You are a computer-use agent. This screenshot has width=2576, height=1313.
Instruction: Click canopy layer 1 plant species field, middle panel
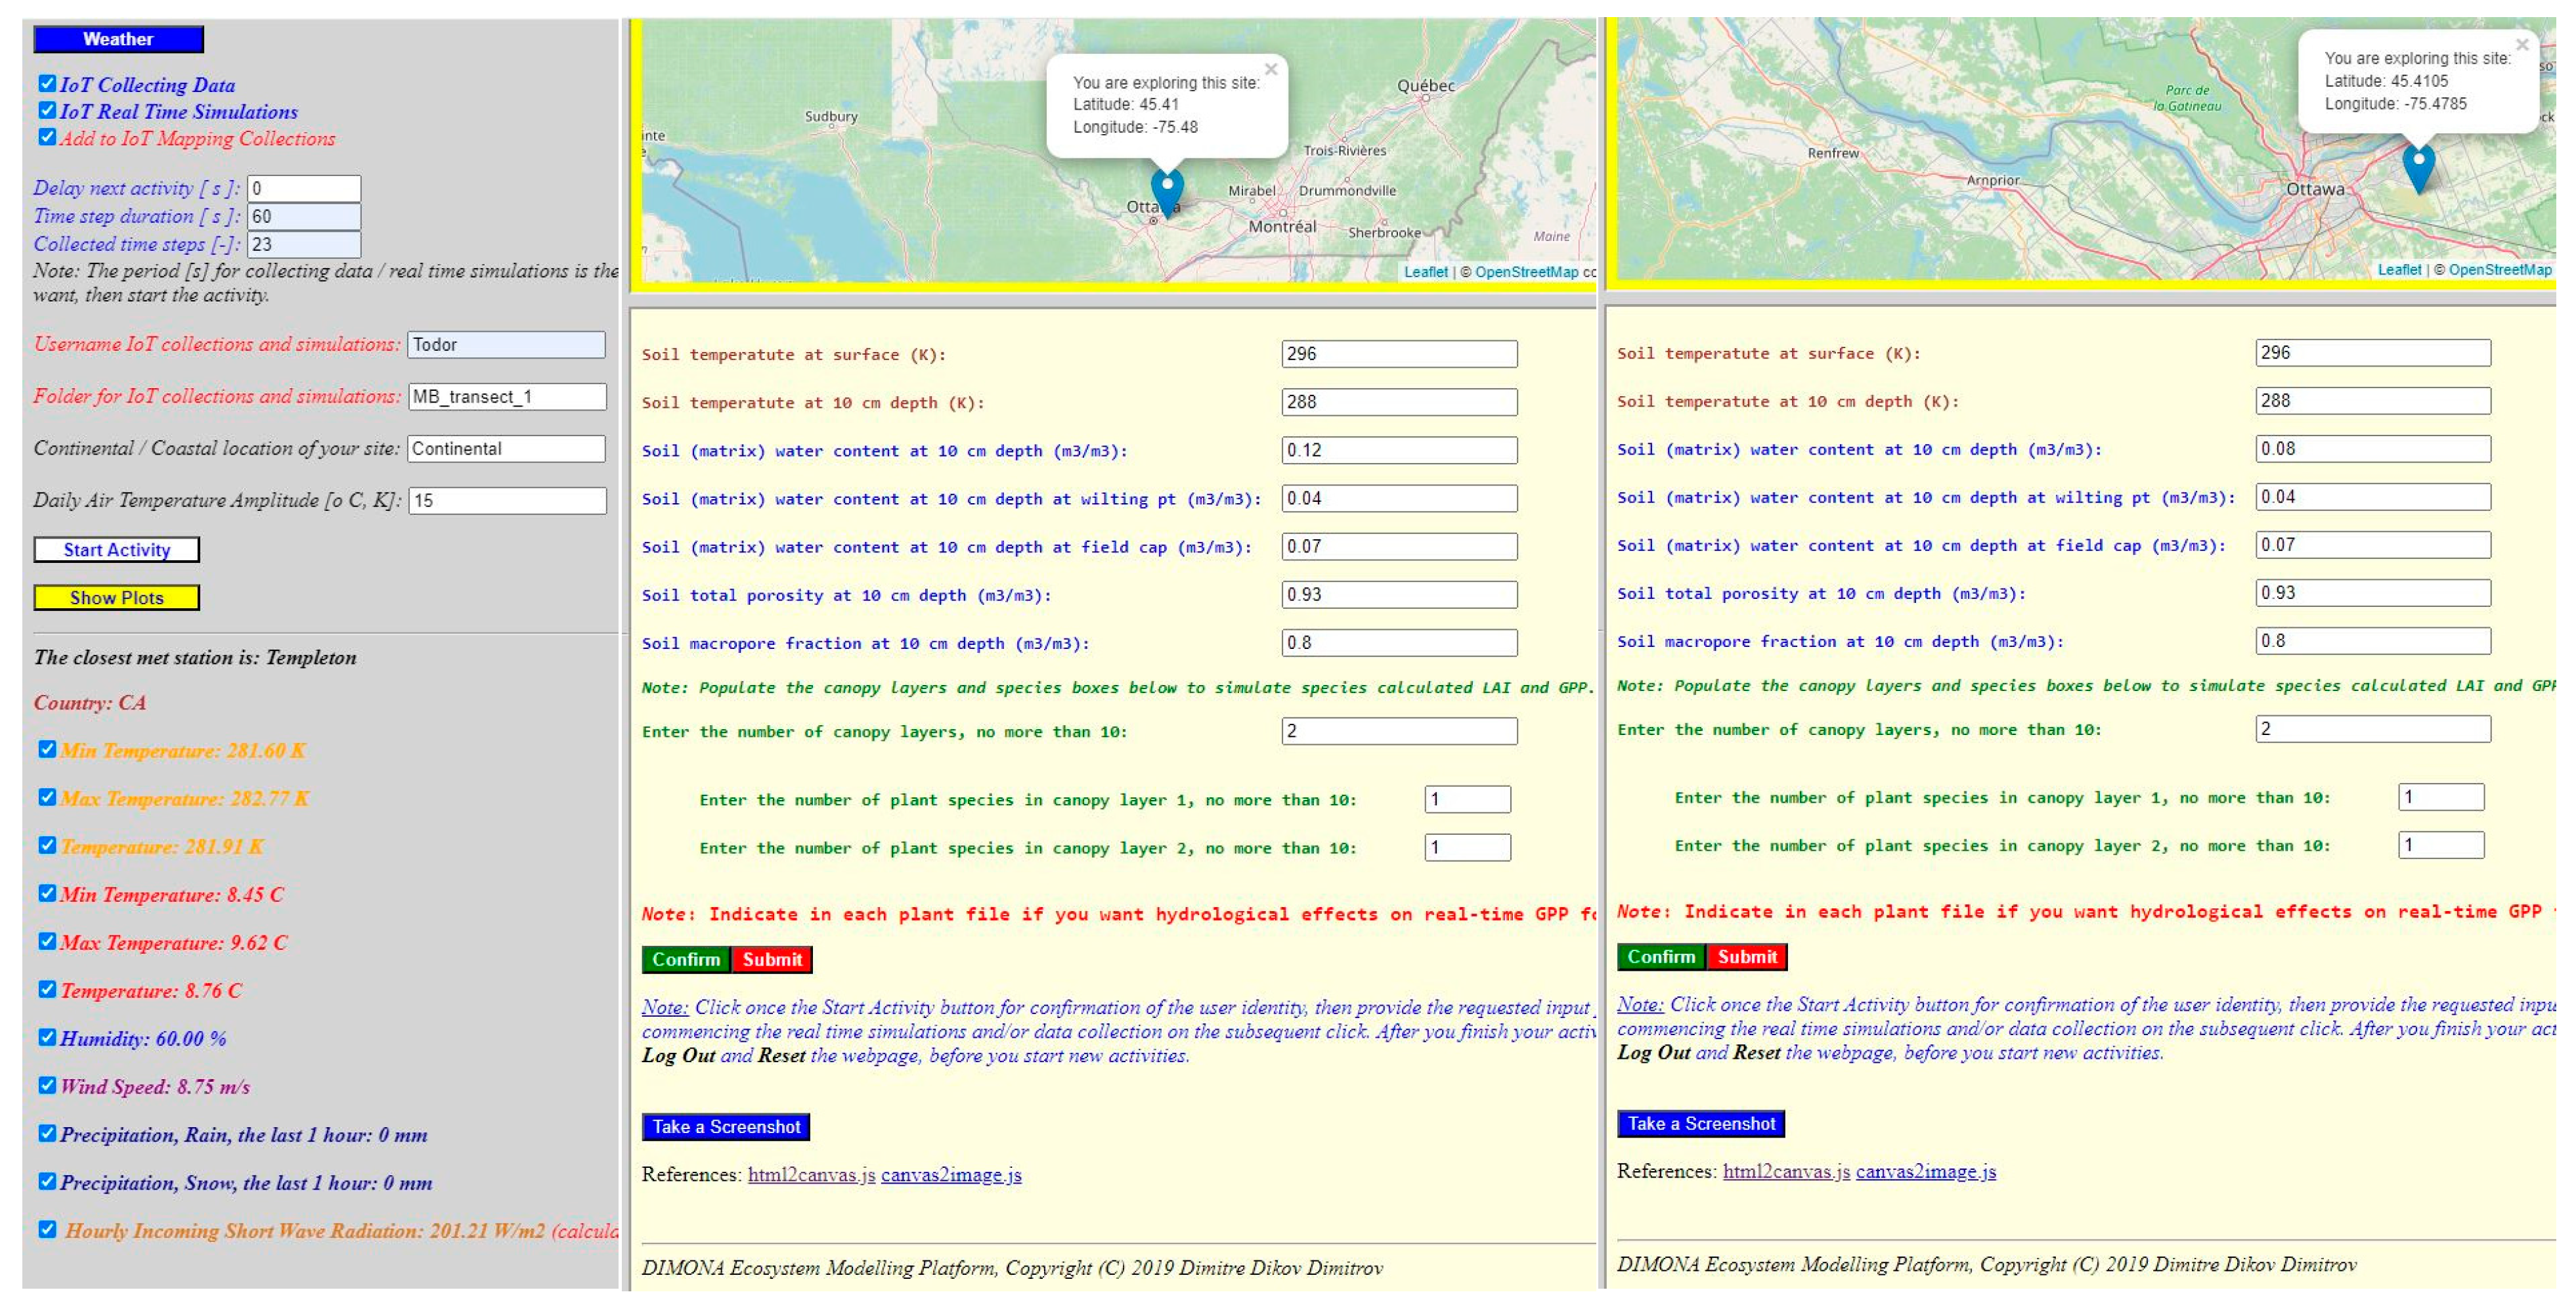(x=1468, y=799)
